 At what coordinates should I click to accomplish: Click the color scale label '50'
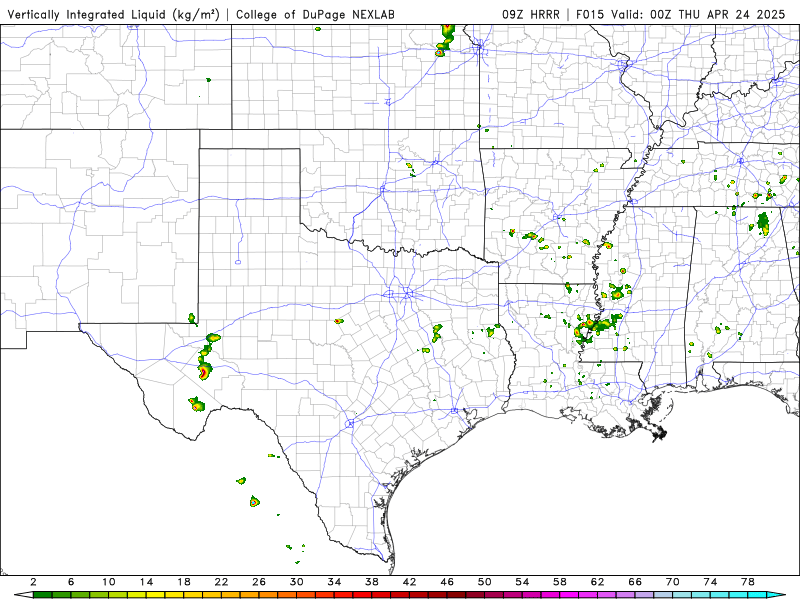(485, 582)
